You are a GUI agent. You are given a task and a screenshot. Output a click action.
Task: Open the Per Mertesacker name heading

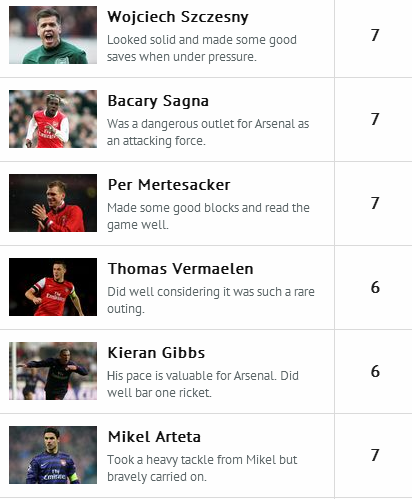pyautogui.click(x=169, y=185)
